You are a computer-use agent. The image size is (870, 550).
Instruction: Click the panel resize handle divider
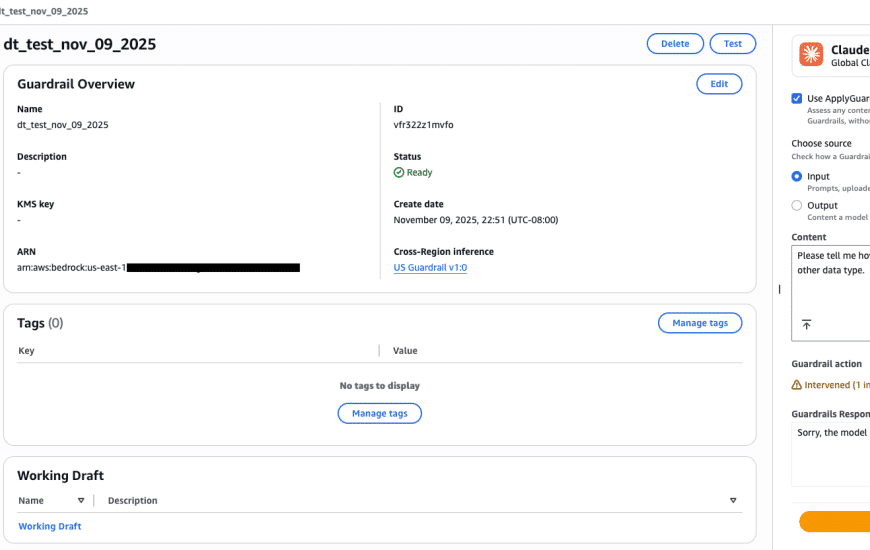[779, 289]
